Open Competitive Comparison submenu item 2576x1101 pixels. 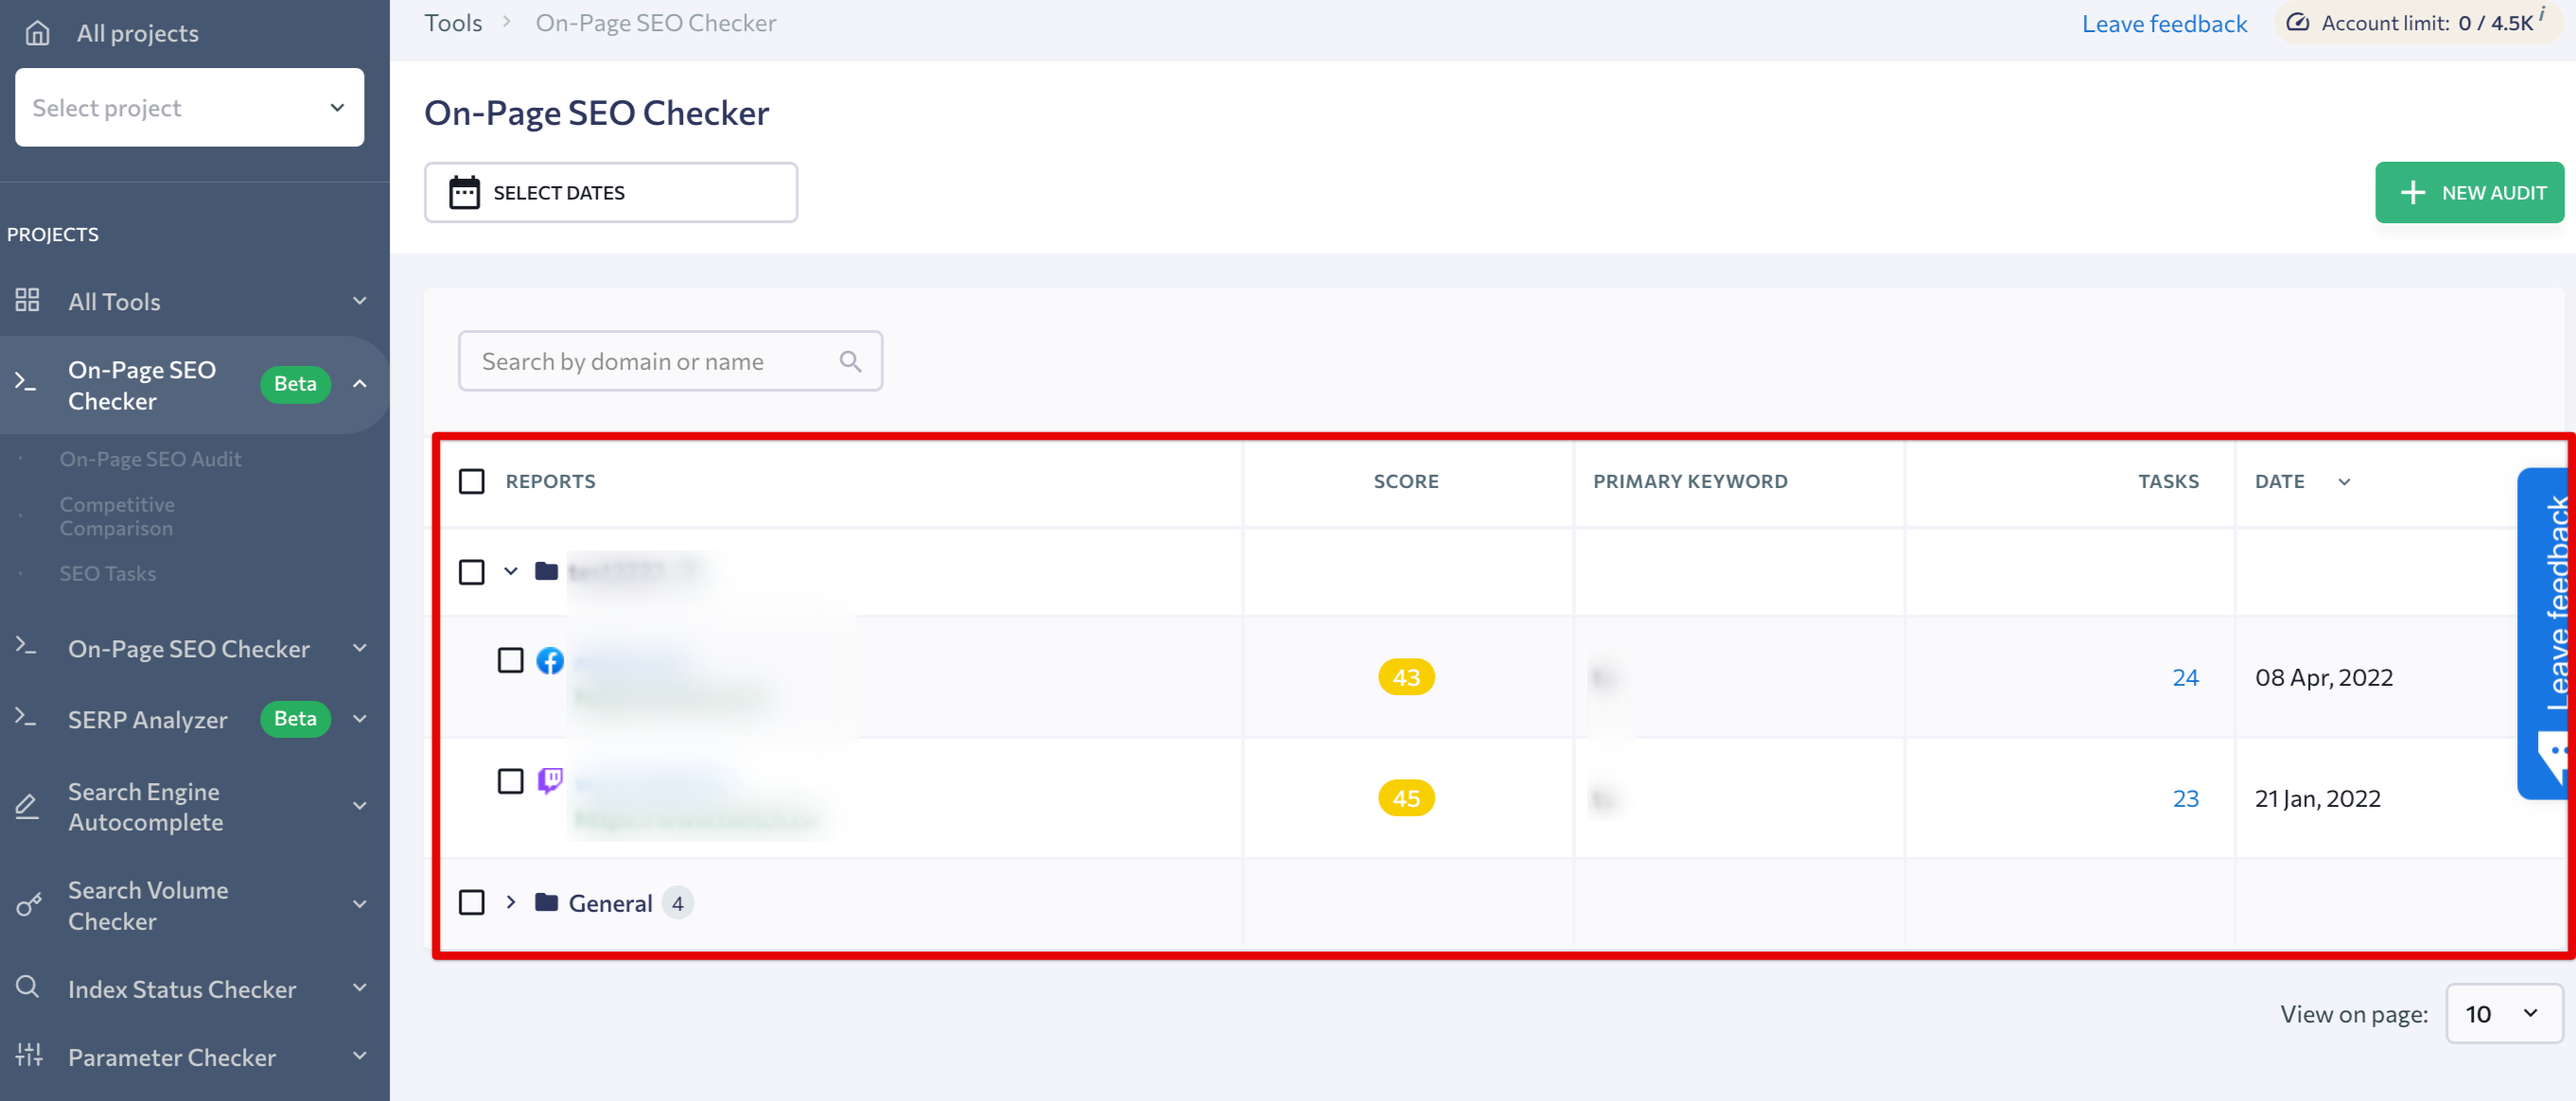click(x=116, y=516)
